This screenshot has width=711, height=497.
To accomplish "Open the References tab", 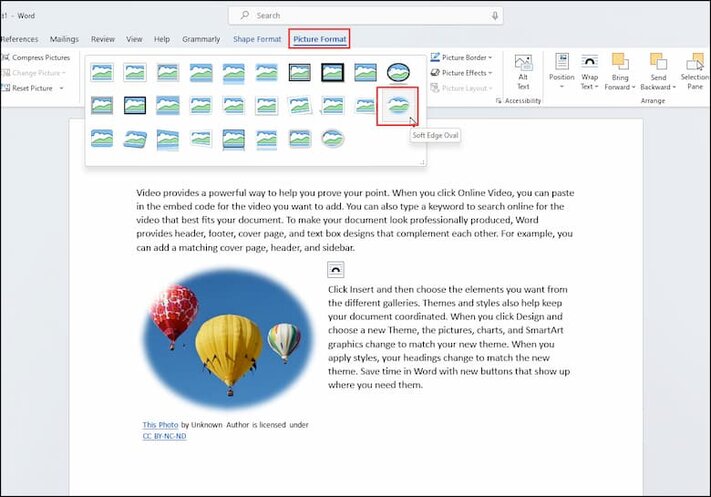I will pos(19,39).
